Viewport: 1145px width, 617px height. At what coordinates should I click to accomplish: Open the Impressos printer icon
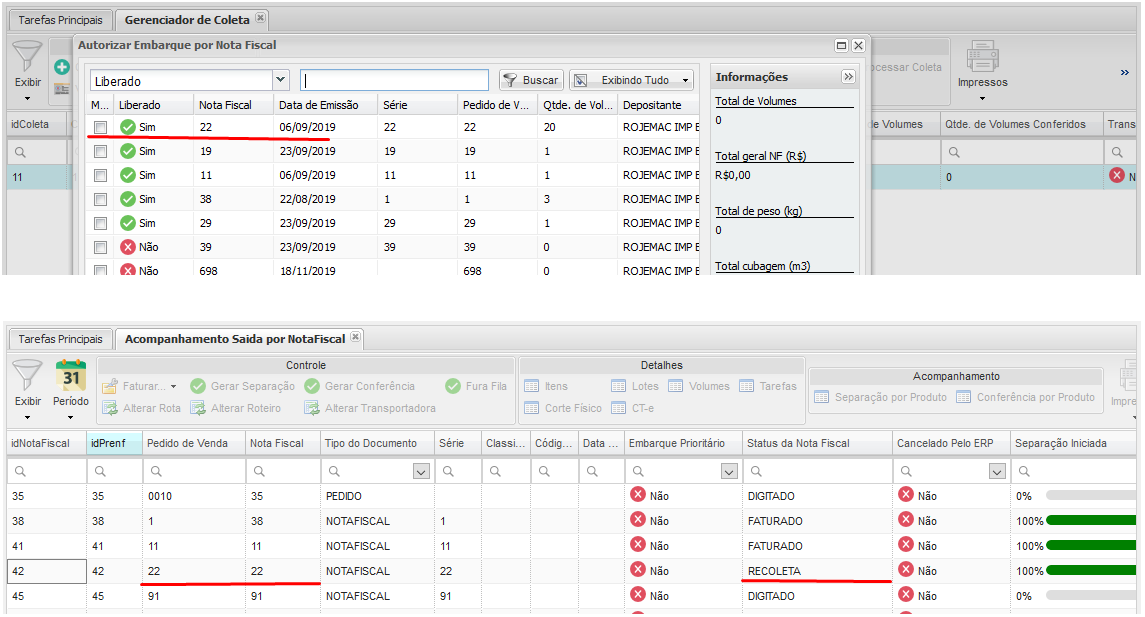pos(982,57)
